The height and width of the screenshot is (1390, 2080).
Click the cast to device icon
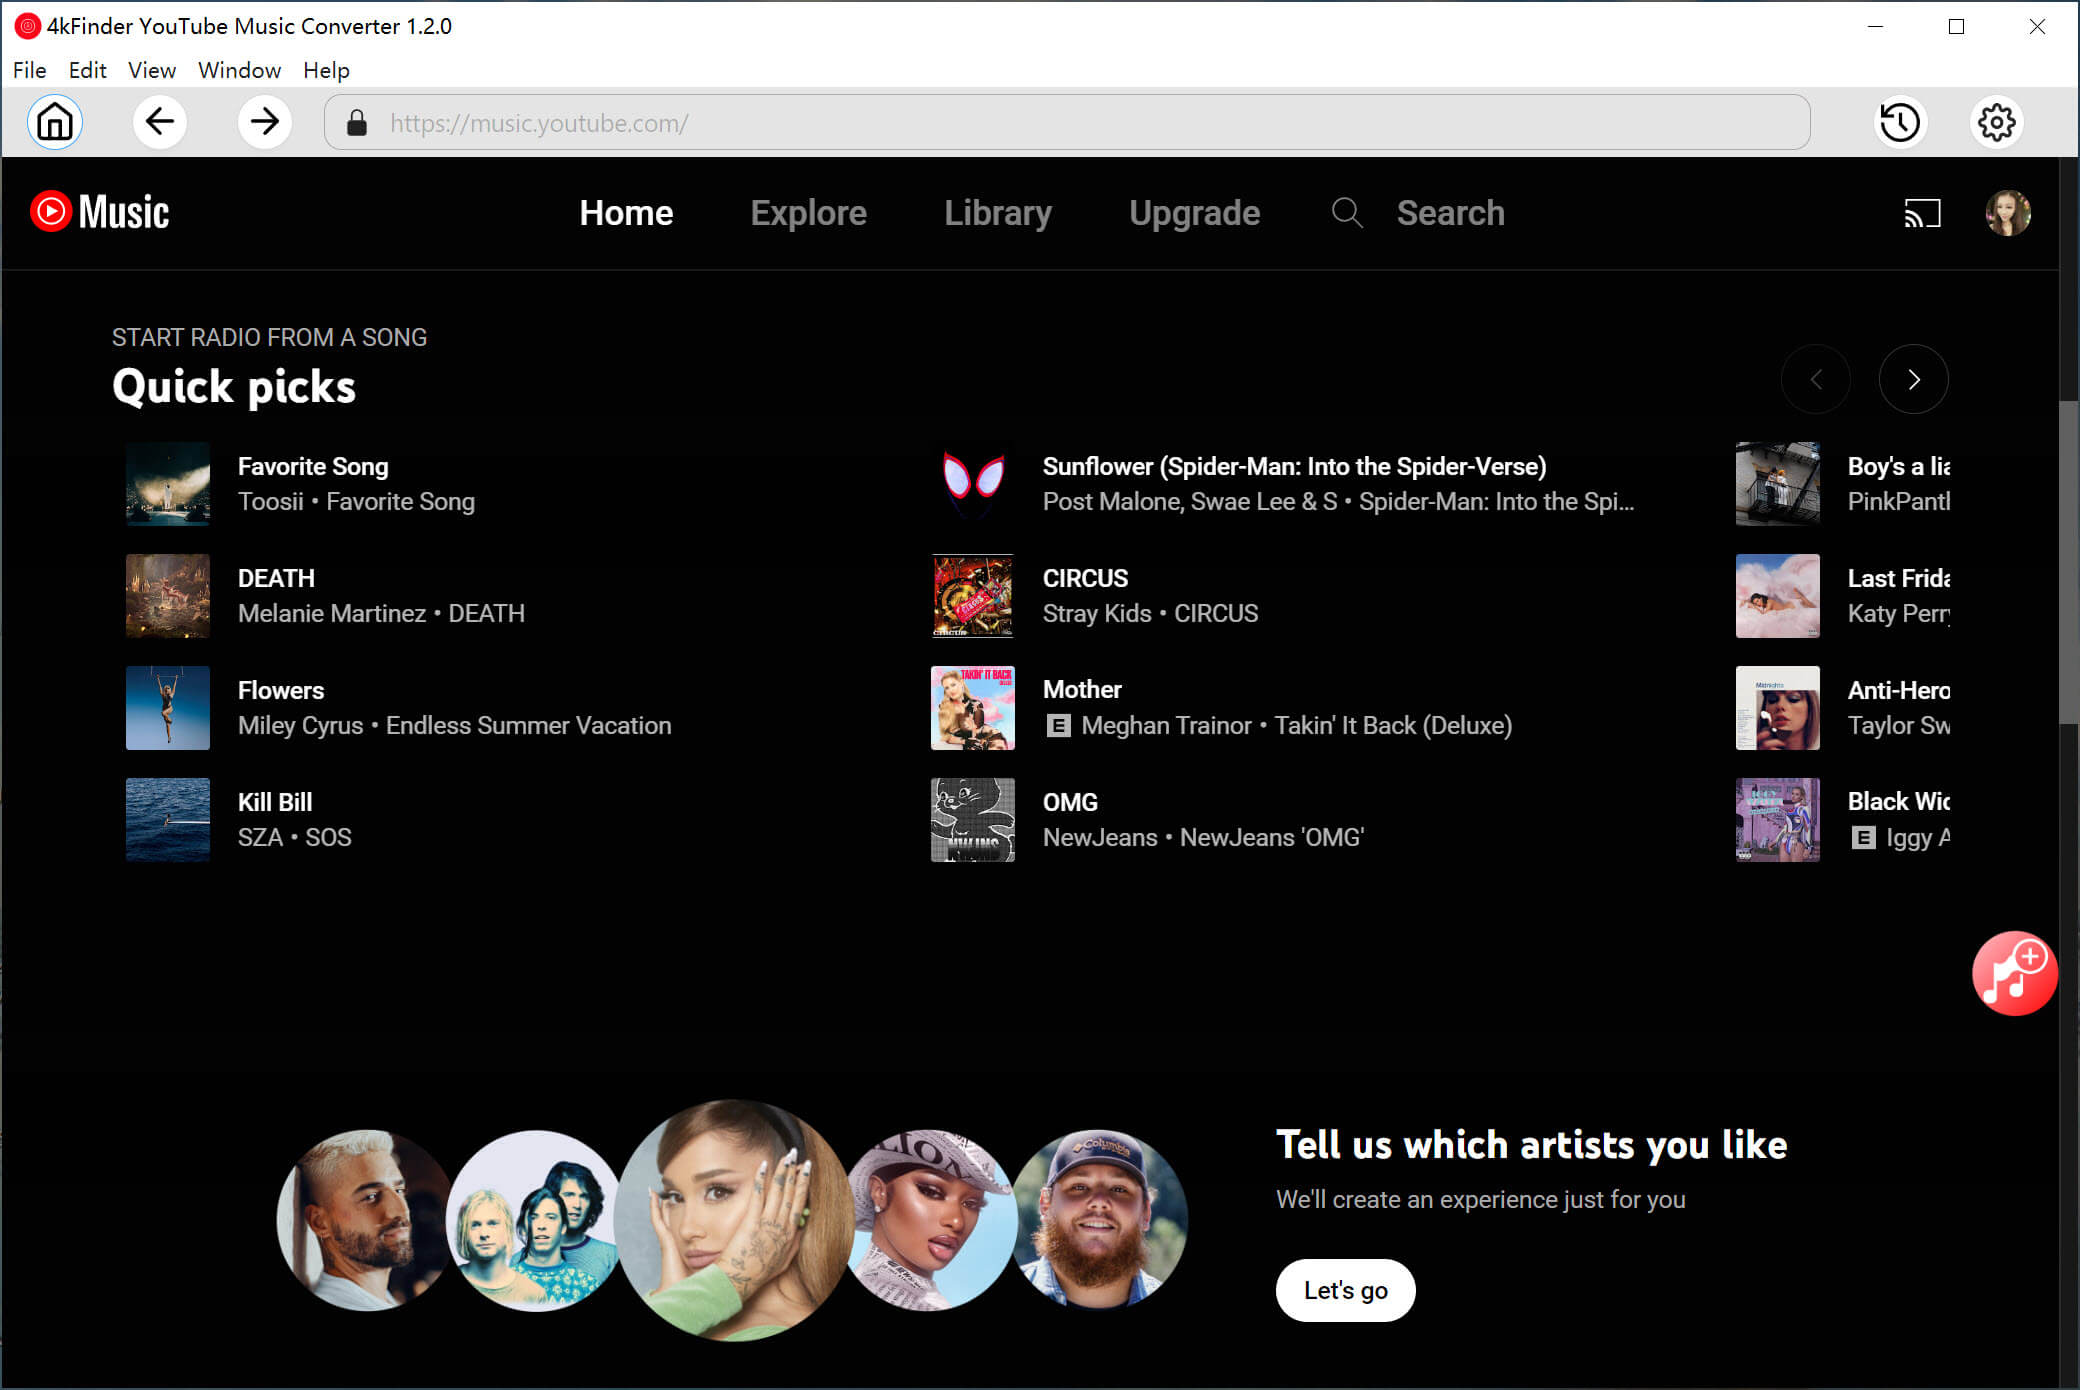click(1921, 213)
